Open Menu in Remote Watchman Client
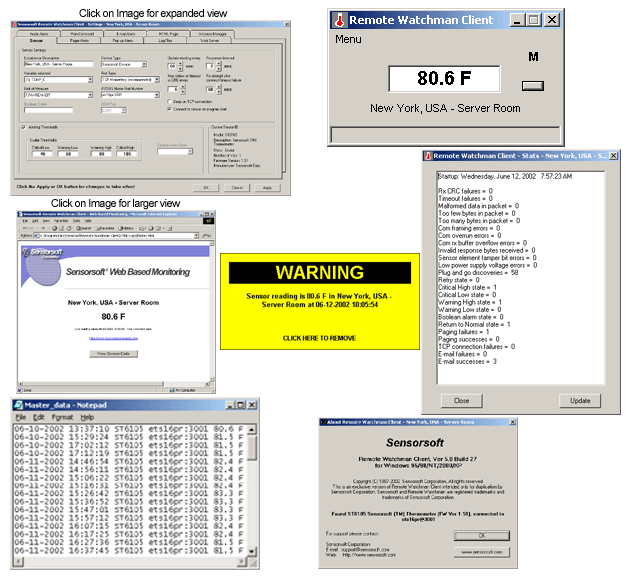The height and width of the screenshot is (579, 629). click(348, 39)
